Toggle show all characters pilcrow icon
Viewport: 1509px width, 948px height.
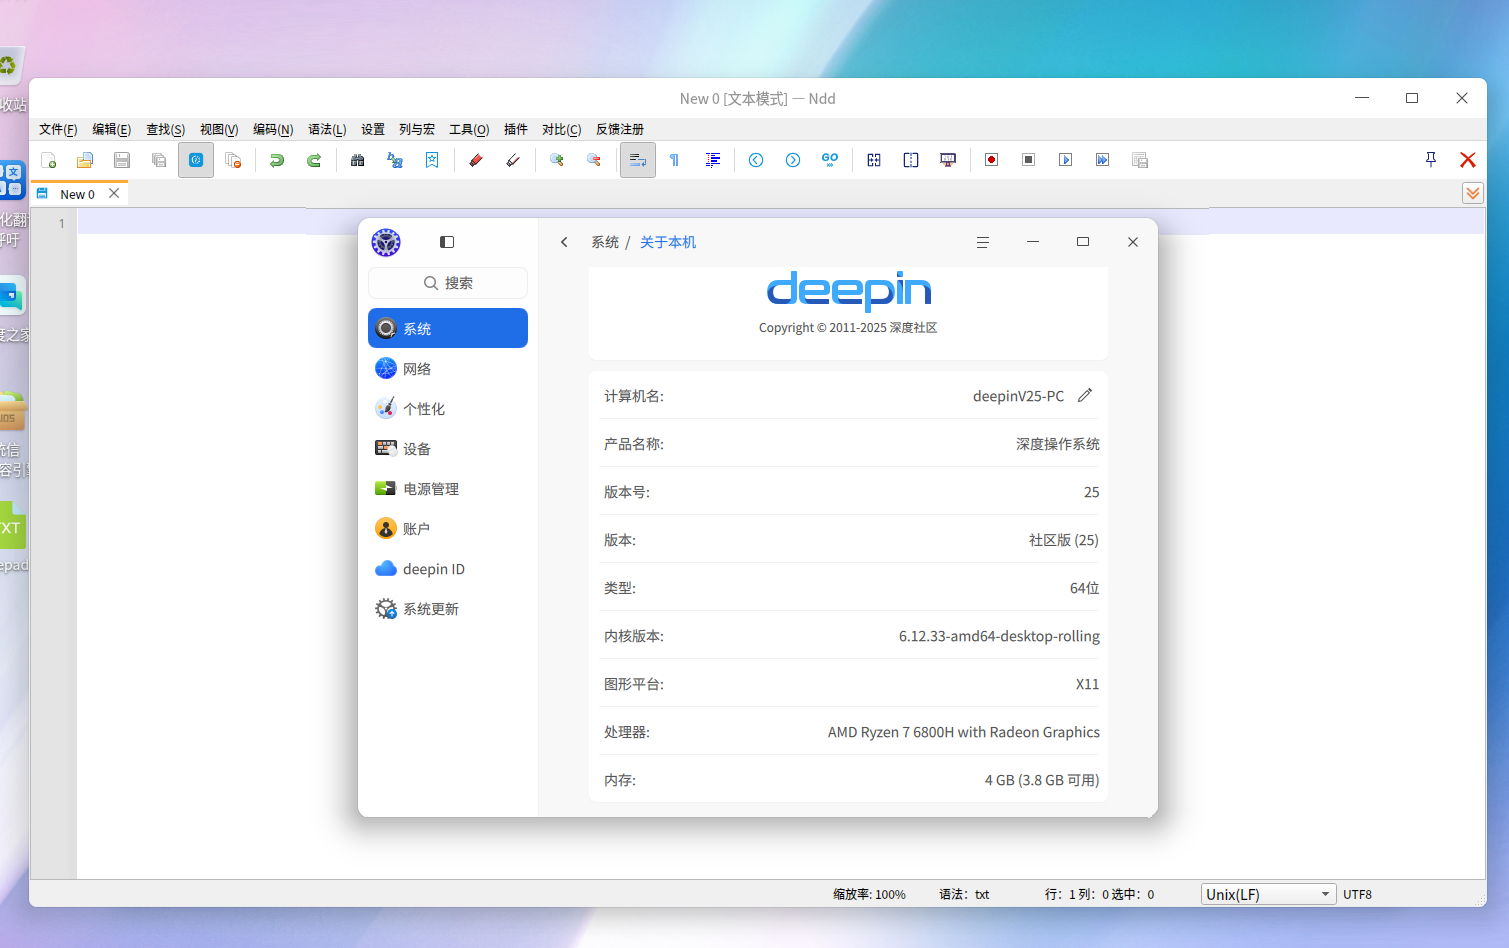675,160
